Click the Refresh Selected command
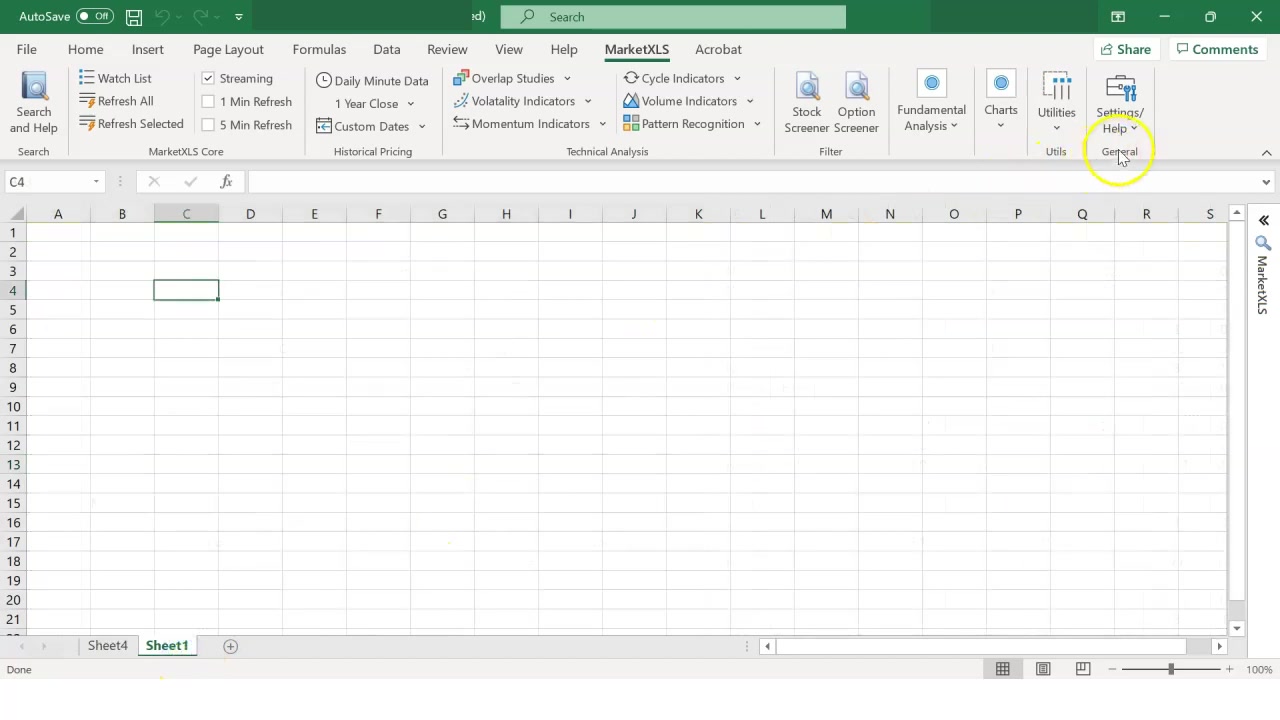Image resolution: width=1280 pixels, height=720 pixels. pyautogui.click(x=131, y=124)
